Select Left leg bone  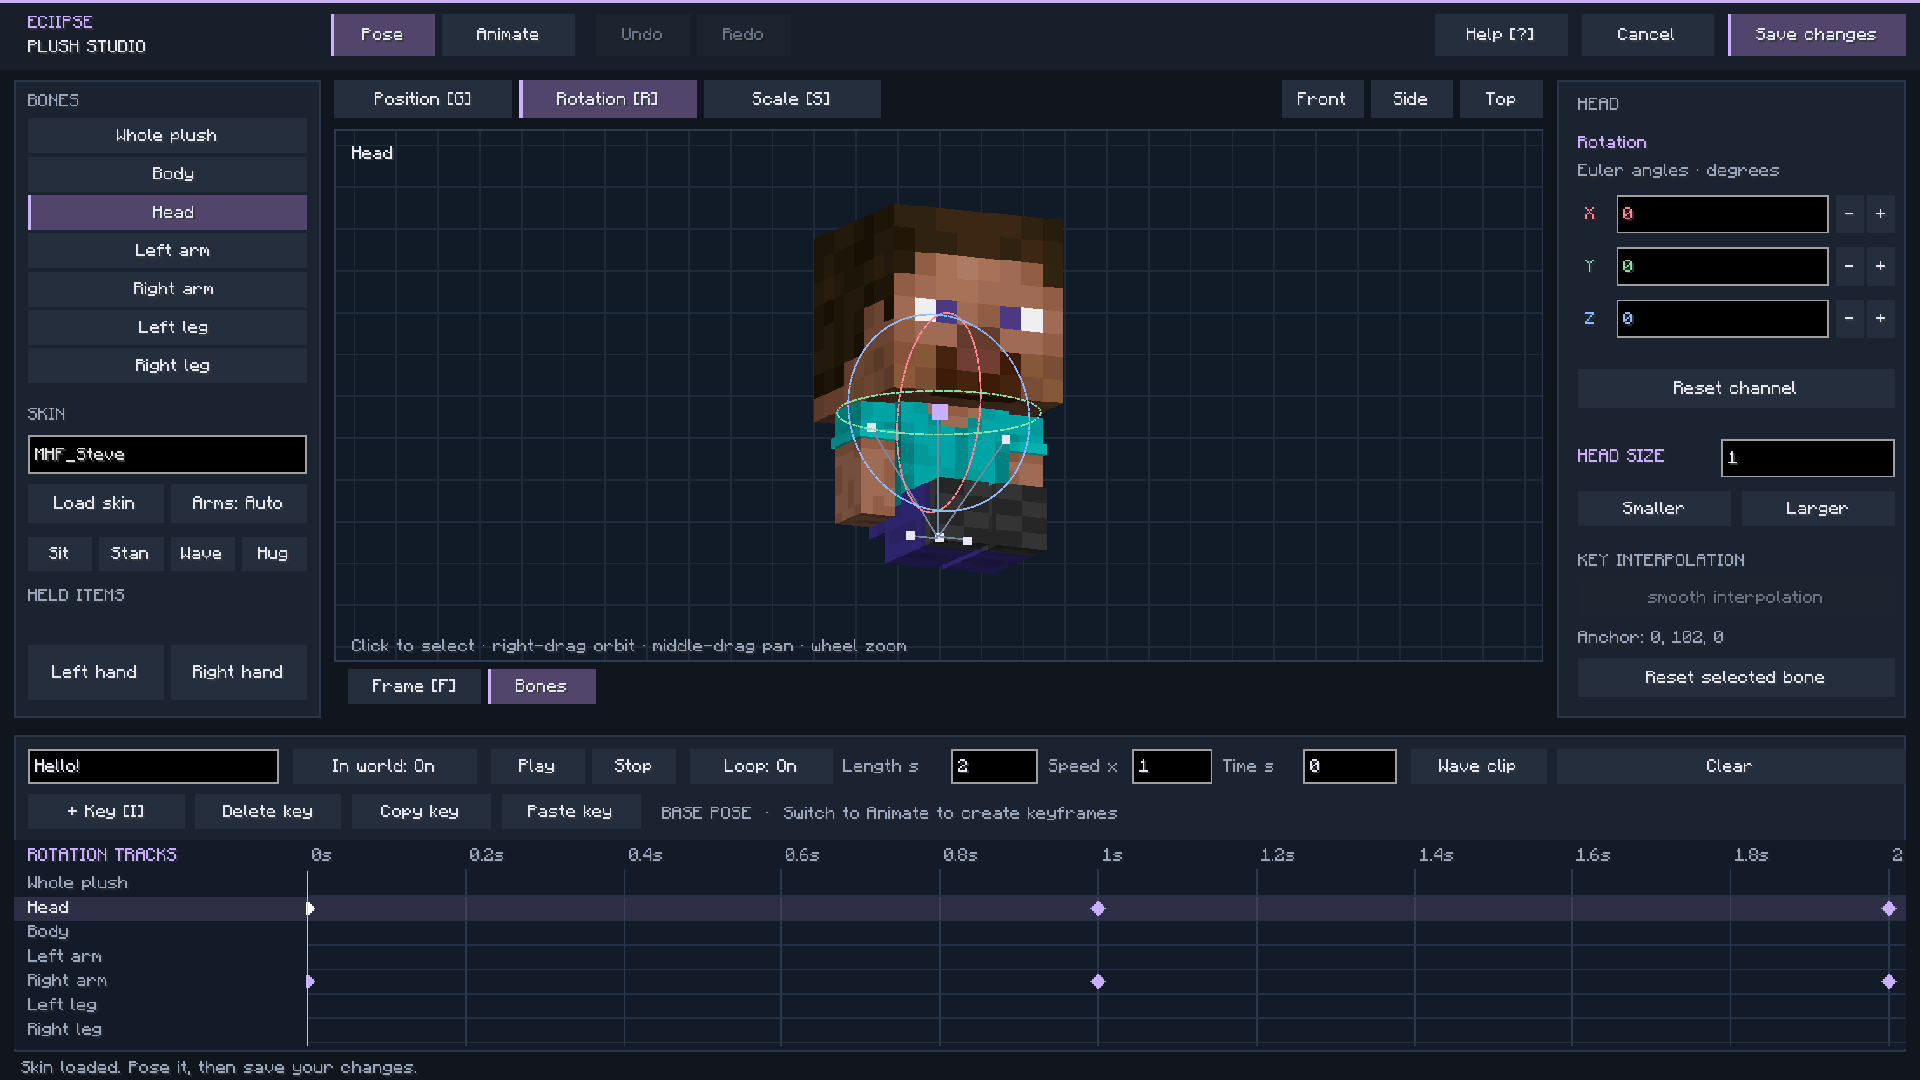point(167,327)
